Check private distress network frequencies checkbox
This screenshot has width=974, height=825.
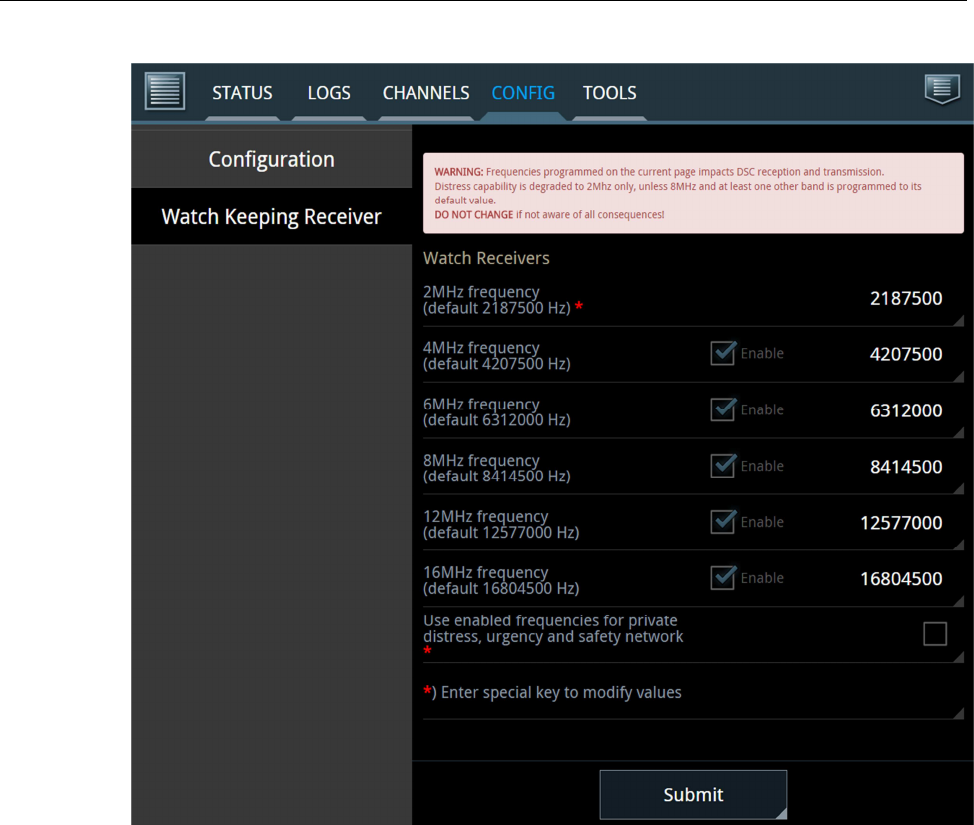[x=935, y=634]
